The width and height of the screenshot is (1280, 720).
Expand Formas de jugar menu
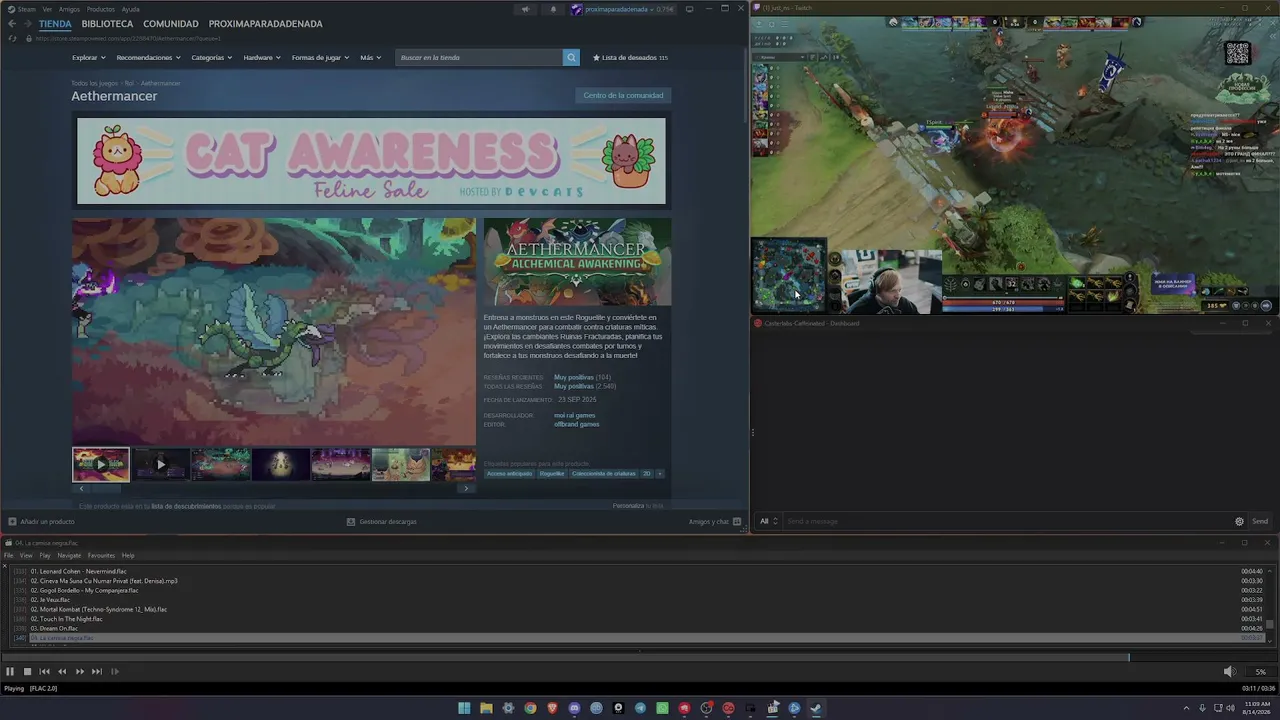coord(321,58)
